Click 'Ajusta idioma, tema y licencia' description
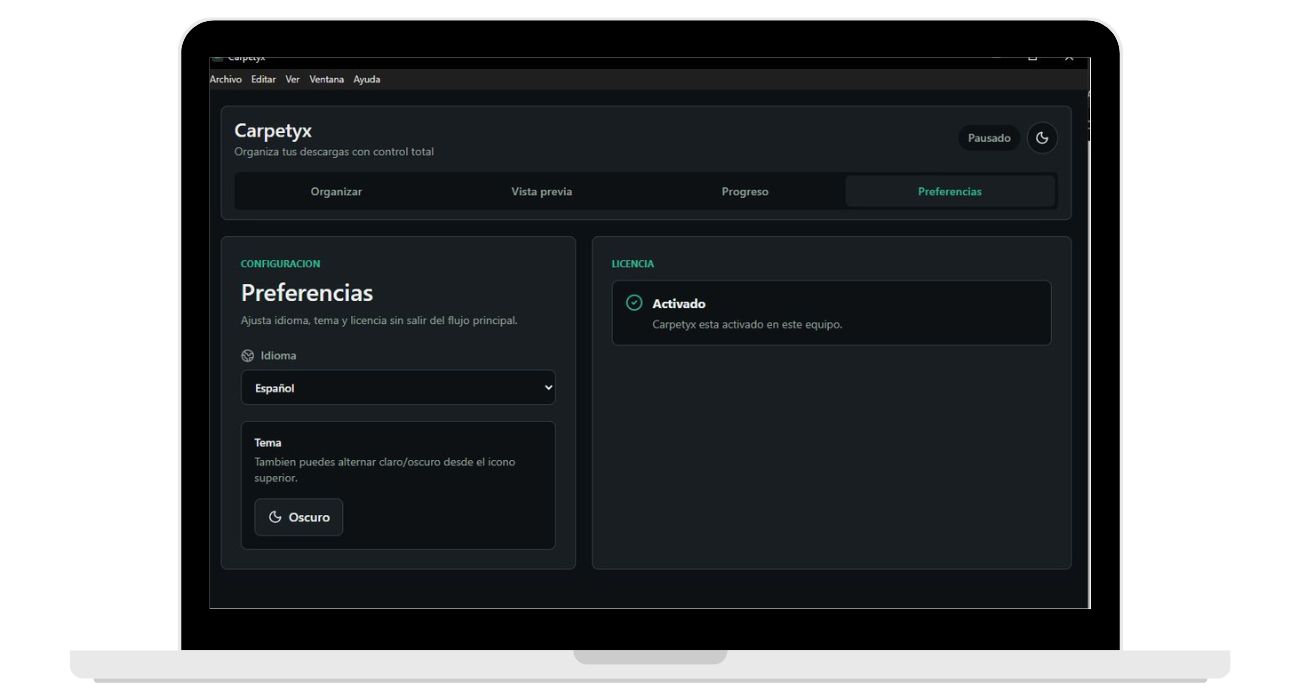This screenshot has width=1300, height=700. [379, 321]
